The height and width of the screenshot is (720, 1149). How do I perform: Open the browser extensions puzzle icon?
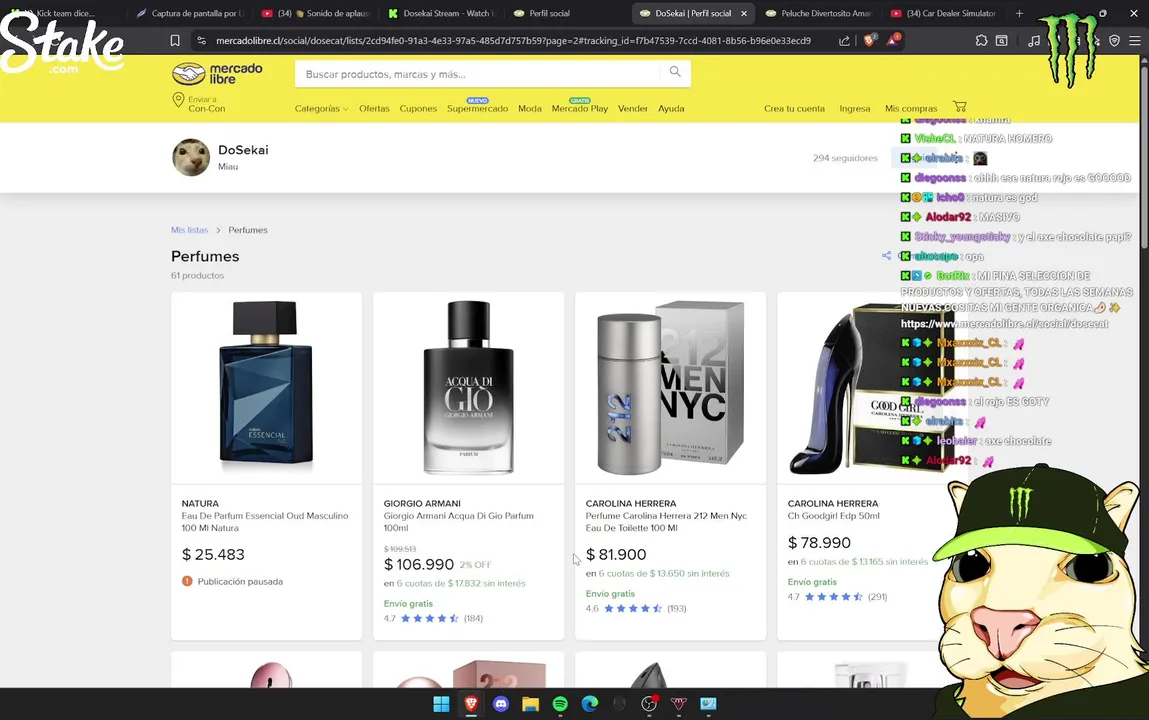pos(981,41)
